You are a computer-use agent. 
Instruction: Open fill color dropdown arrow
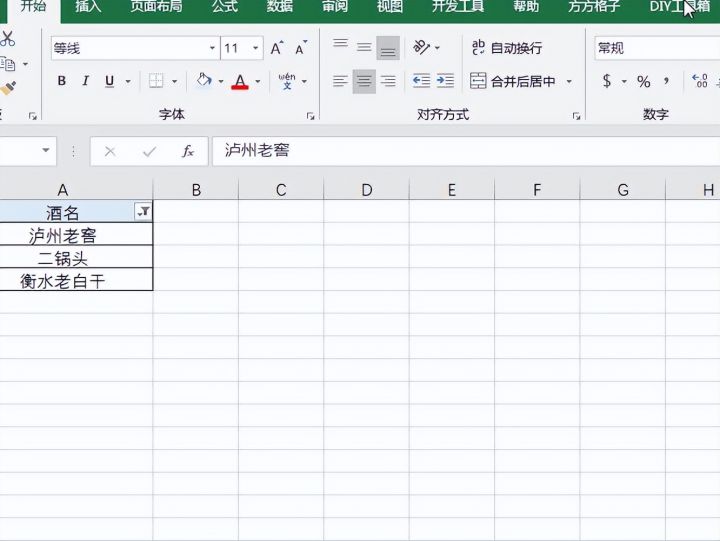click(x=221, y=82)
